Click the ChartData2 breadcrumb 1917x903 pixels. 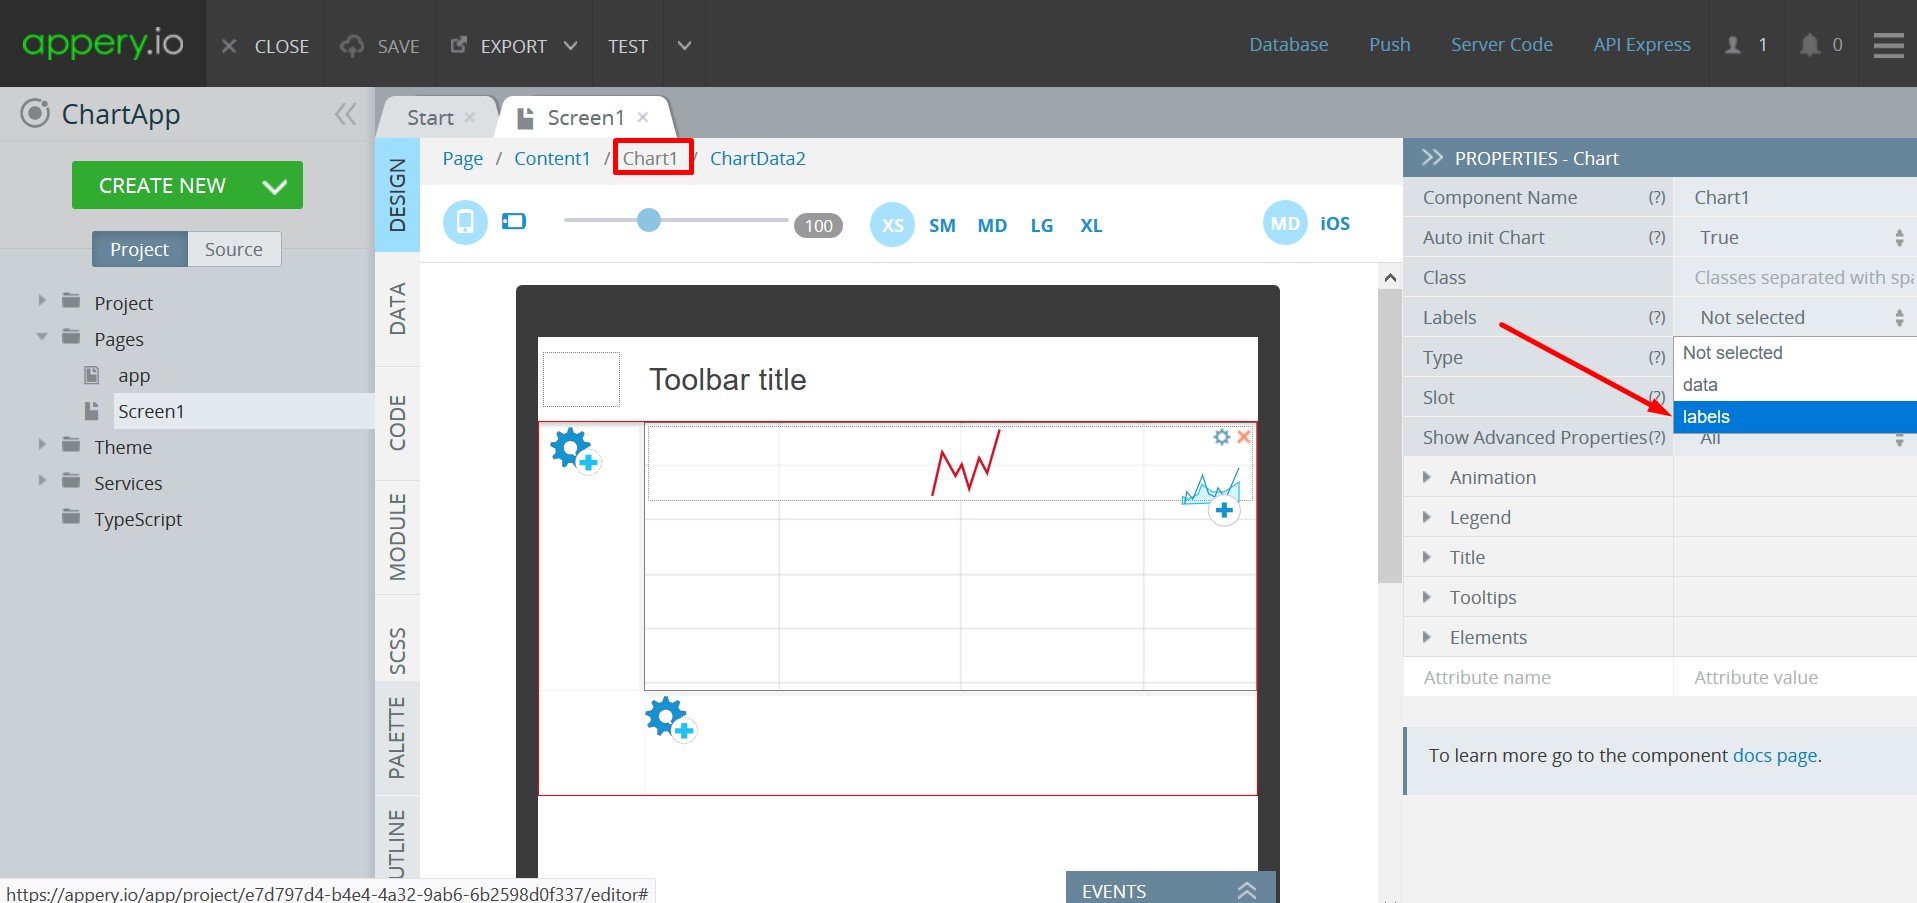[x=757, y=158]
